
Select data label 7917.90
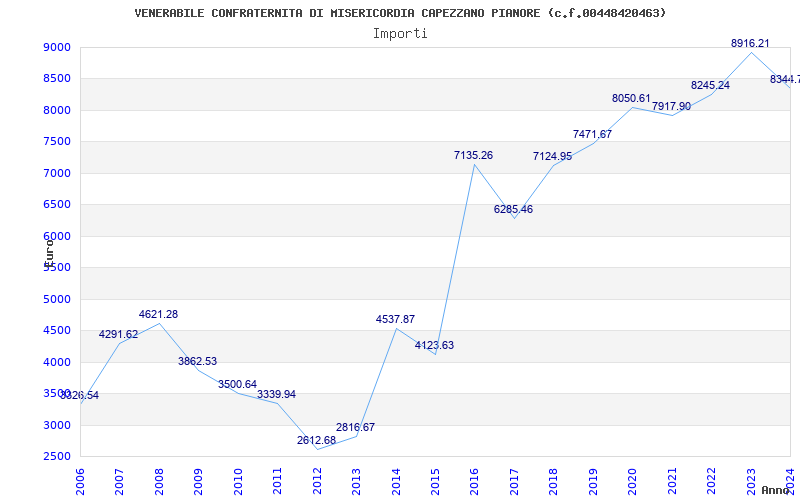point(671,106)
